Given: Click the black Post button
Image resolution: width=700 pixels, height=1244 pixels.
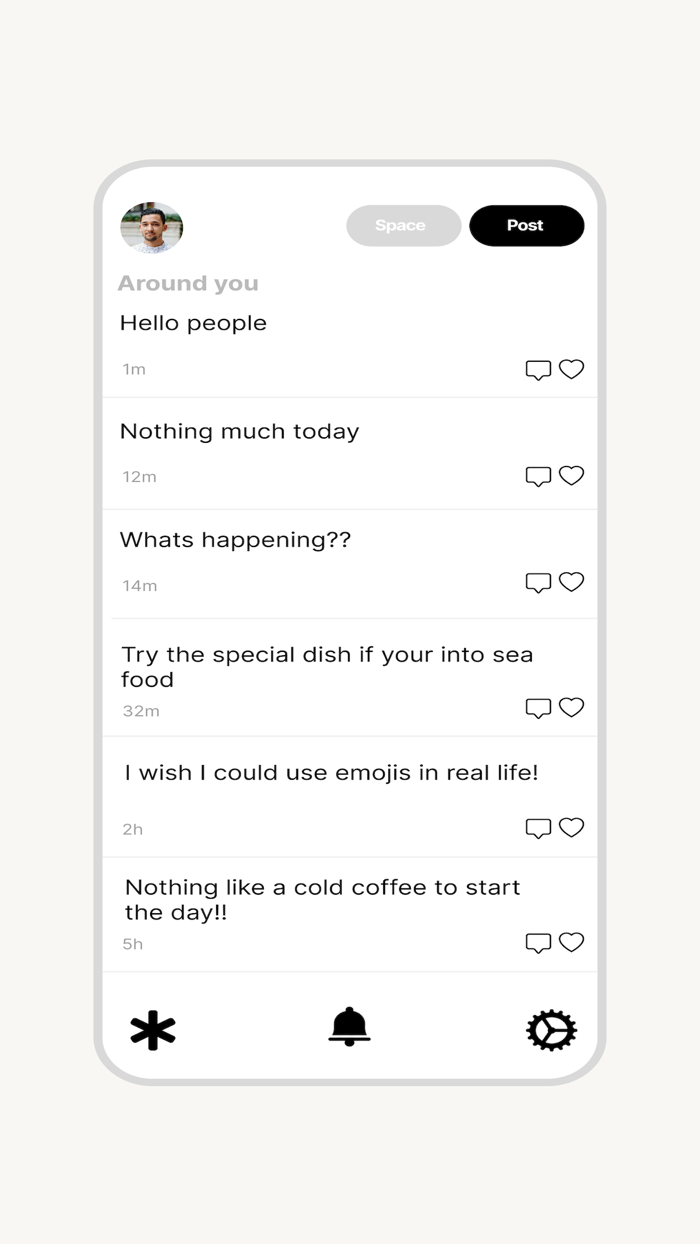Looking at the screenshot, I should pos(526,226).
